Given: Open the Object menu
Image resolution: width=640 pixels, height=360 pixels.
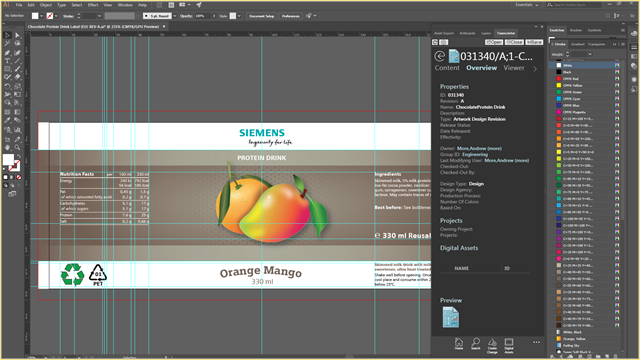Looking at the screenshot, I should click(46, 5).
